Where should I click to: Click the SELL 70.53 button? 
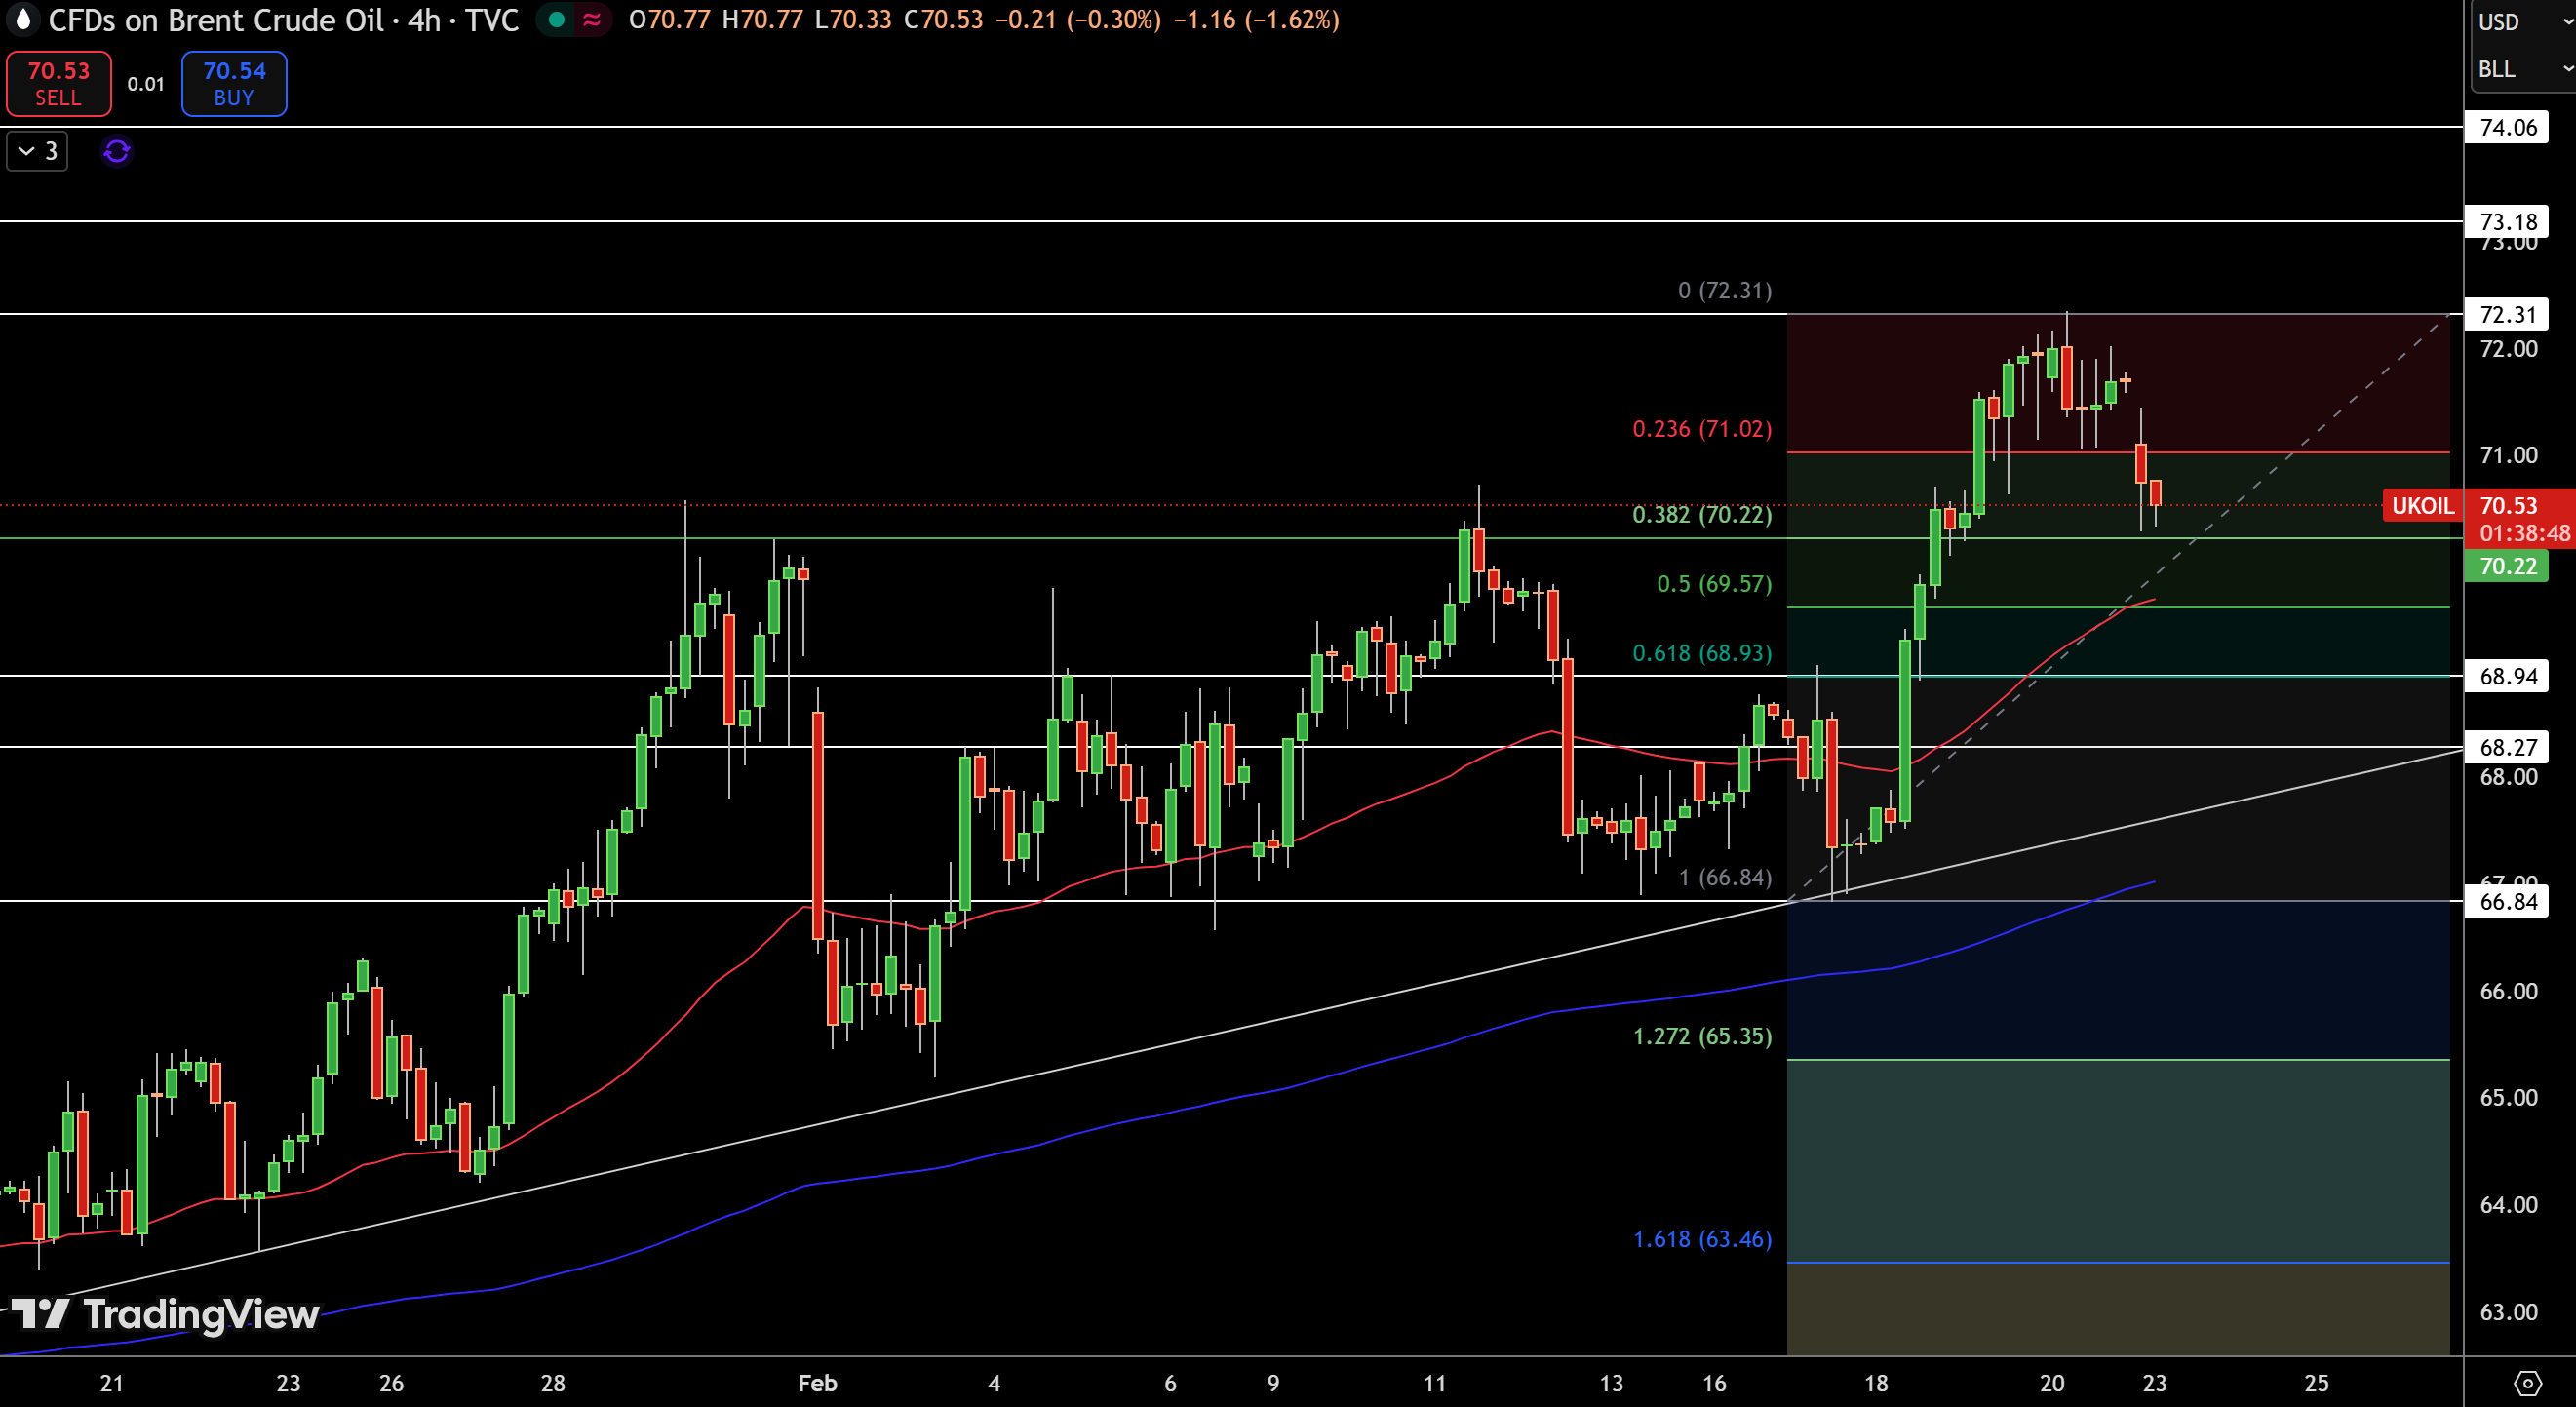(59, 84)
